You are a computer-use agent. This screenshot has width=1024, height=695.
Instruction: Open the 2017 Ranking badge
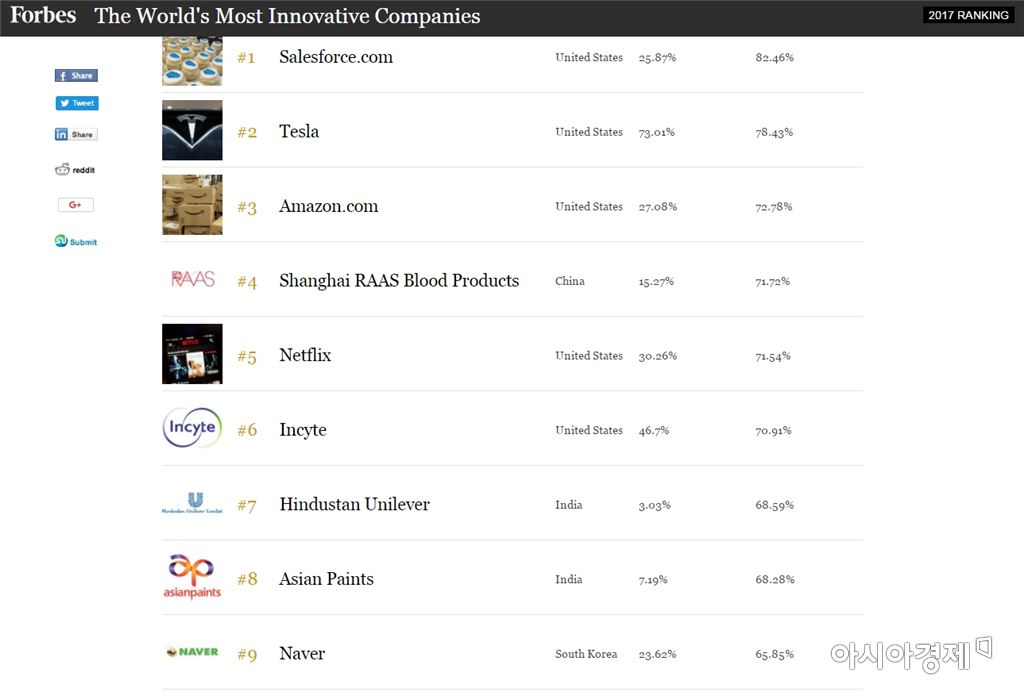point(968,15)
